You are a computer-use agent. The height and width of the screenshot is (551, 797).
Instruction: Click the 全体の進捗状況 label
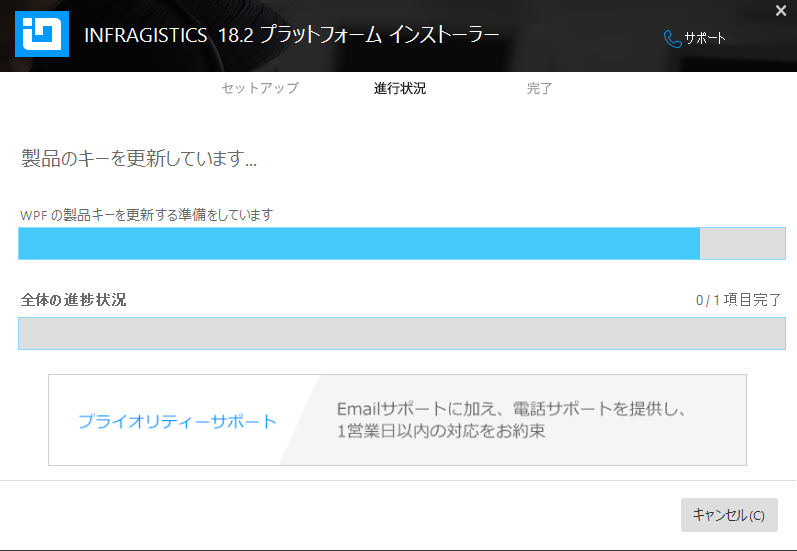pyautogui.click(x=73, y=300)
